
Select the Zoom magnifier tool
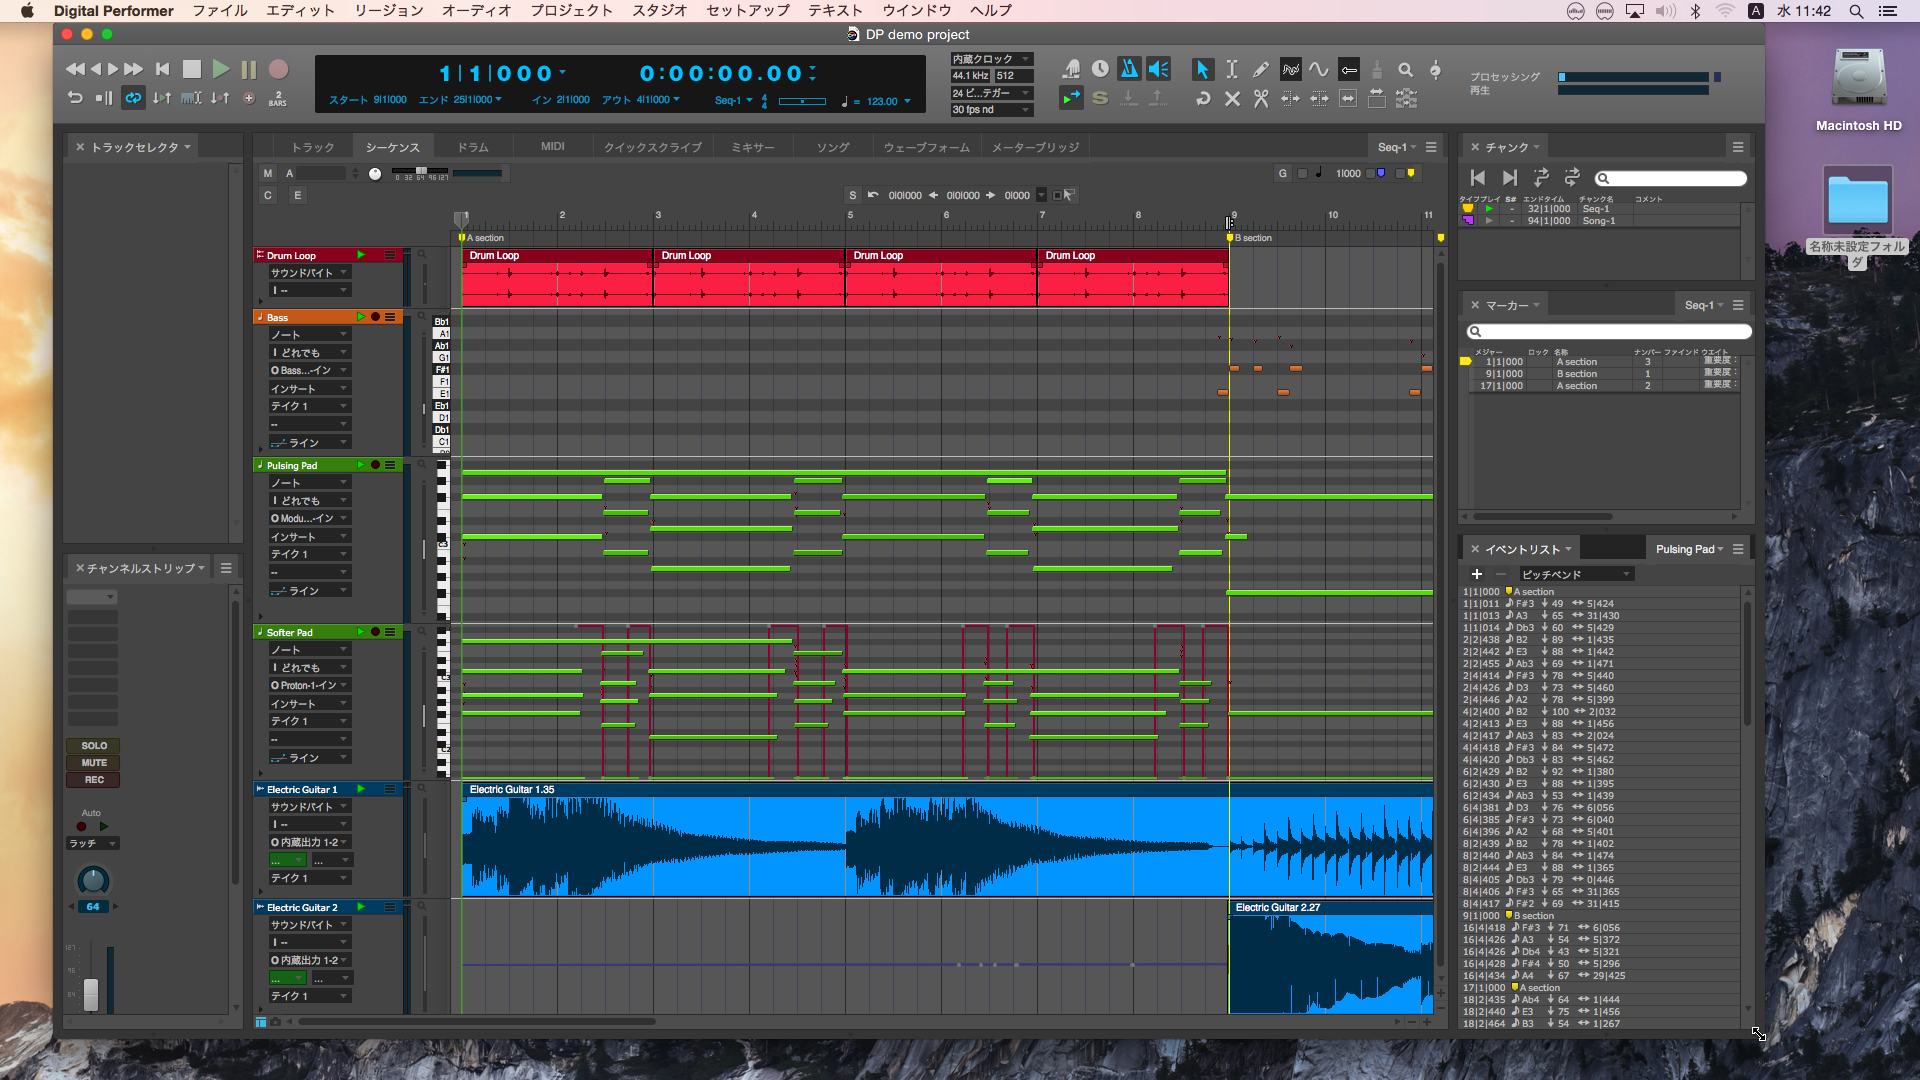(1405, 69)
